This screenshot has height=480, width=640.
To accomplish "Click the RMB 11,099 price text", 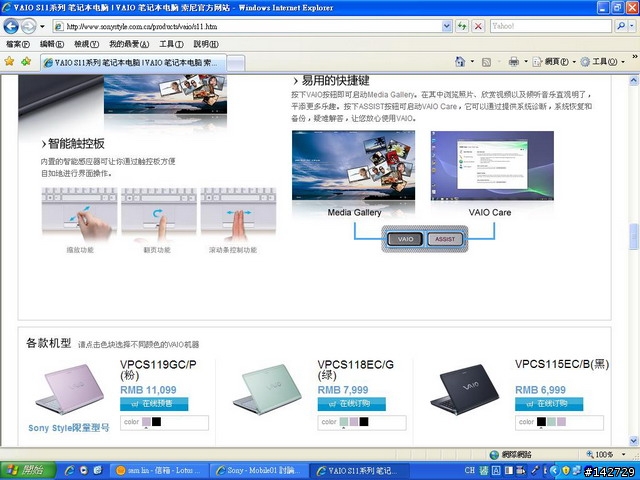I will click(x=148, y=390).
